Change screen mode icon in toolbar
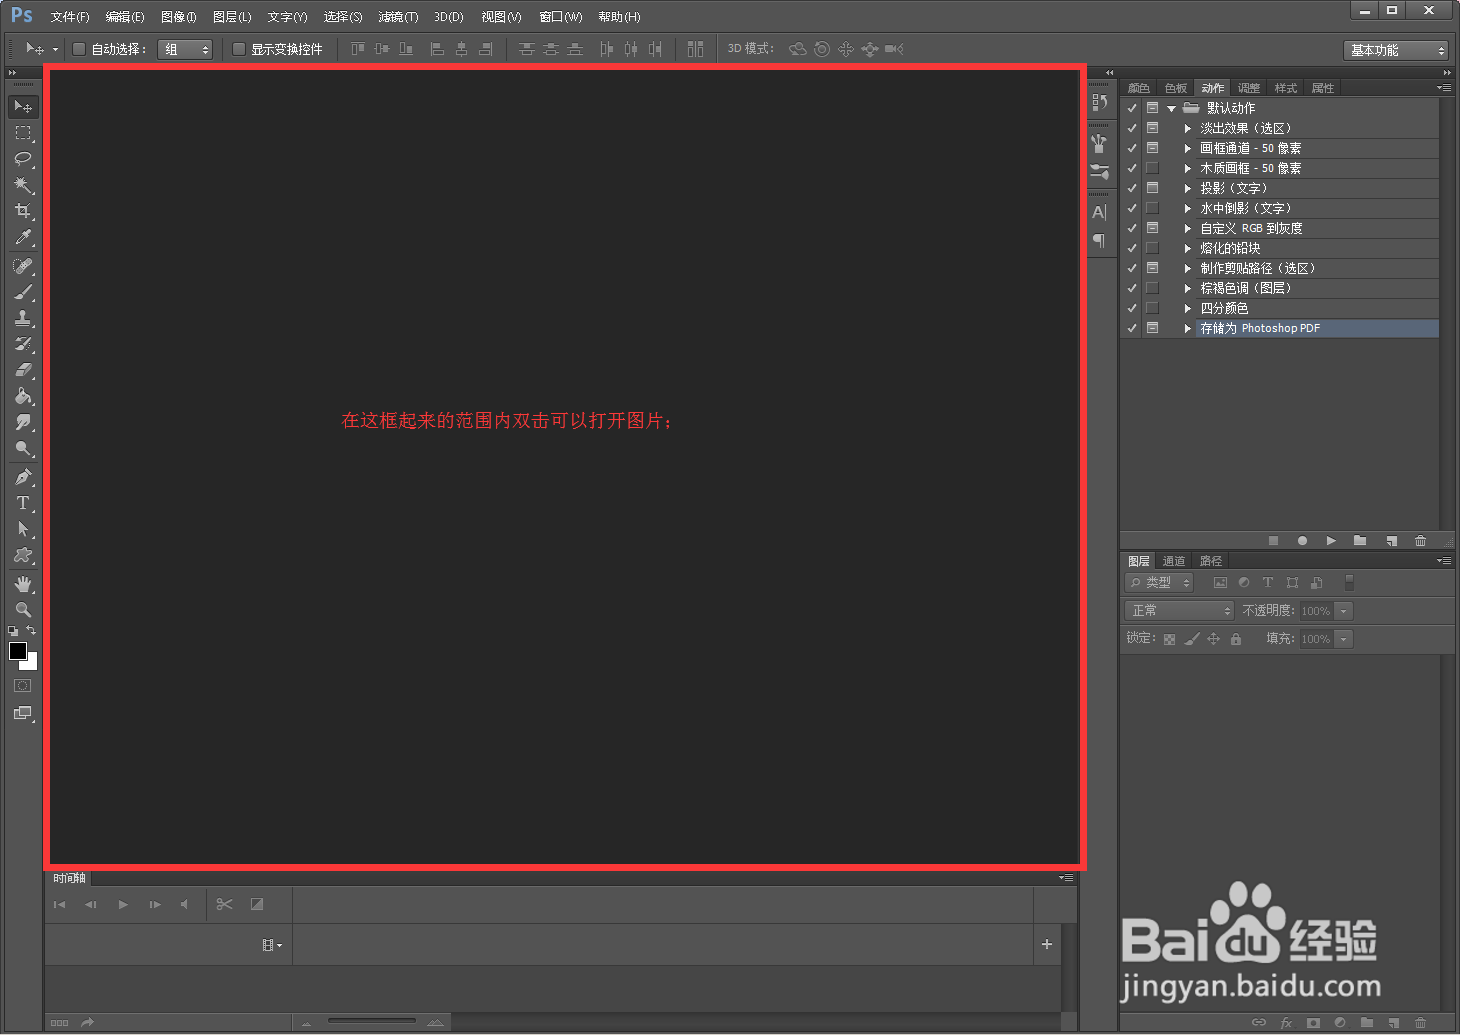 pyautogui.click(x=22, y=713)
